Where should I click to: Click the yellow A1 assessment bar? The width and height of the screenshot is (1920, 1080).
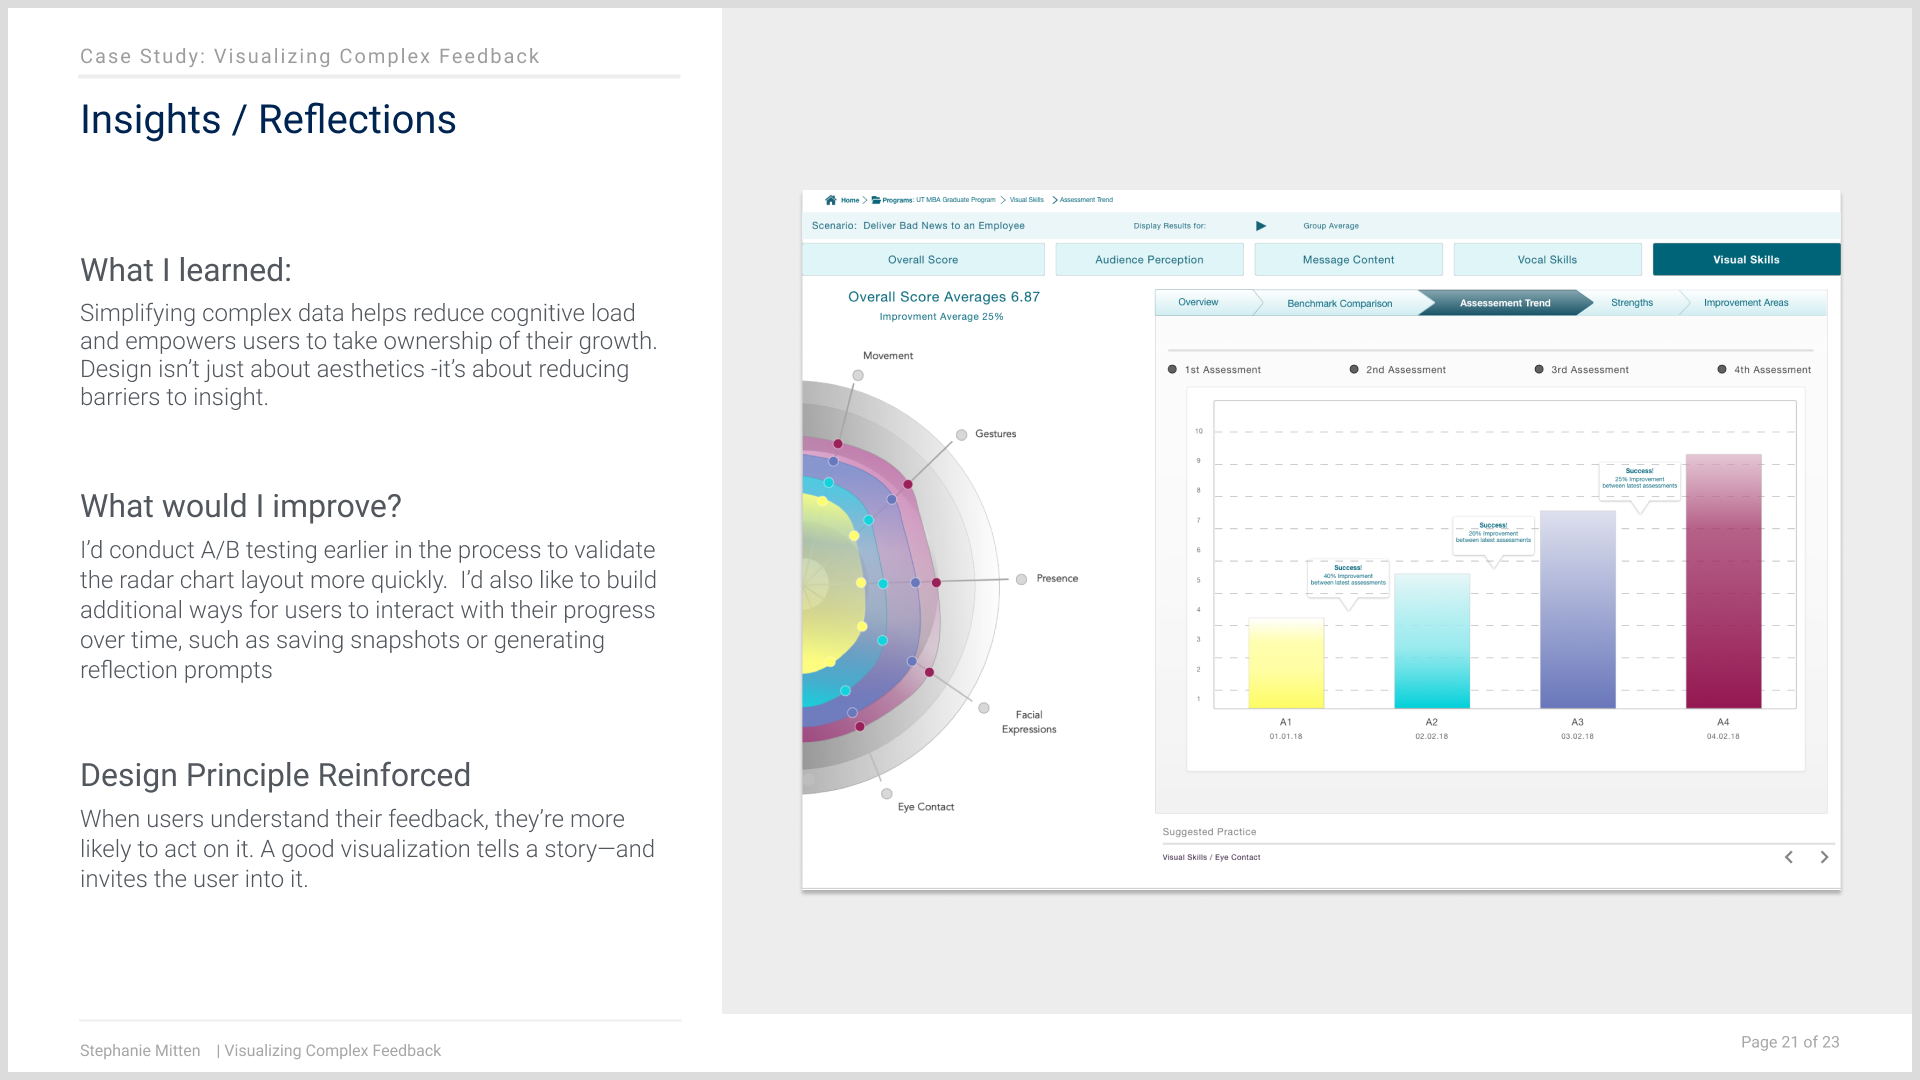pyautogui.click(x=1286, y=663)
